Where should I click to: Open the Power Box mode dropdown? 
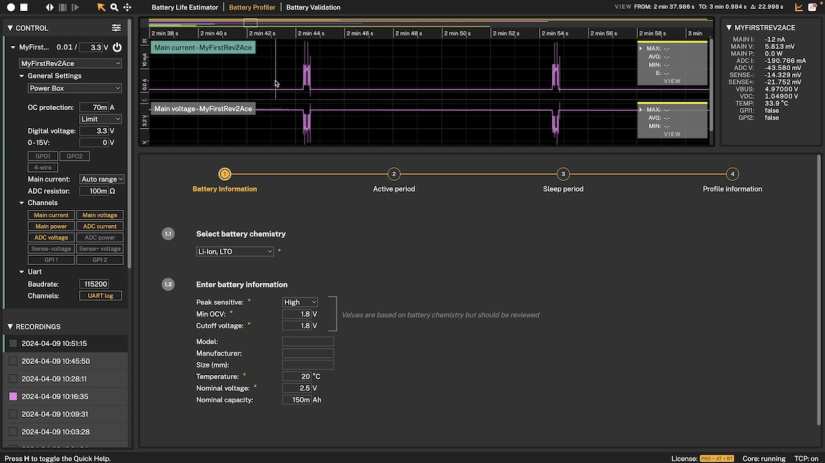tap(74, 88)
